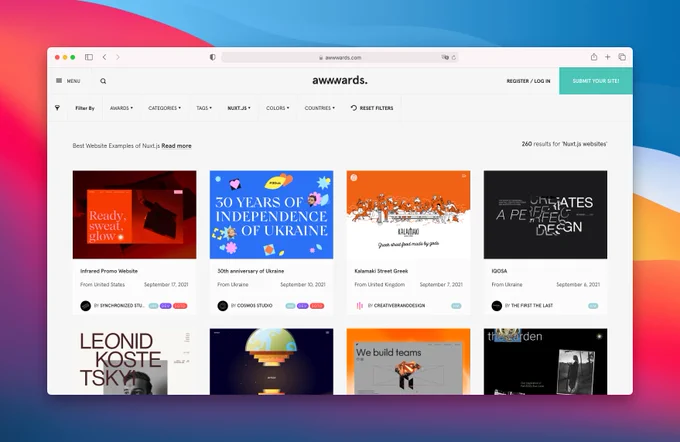Viewport: 680px width, 442px height.
Task: Click the SUBMIT YOUR SITE! button
Action: coord(596,81)
